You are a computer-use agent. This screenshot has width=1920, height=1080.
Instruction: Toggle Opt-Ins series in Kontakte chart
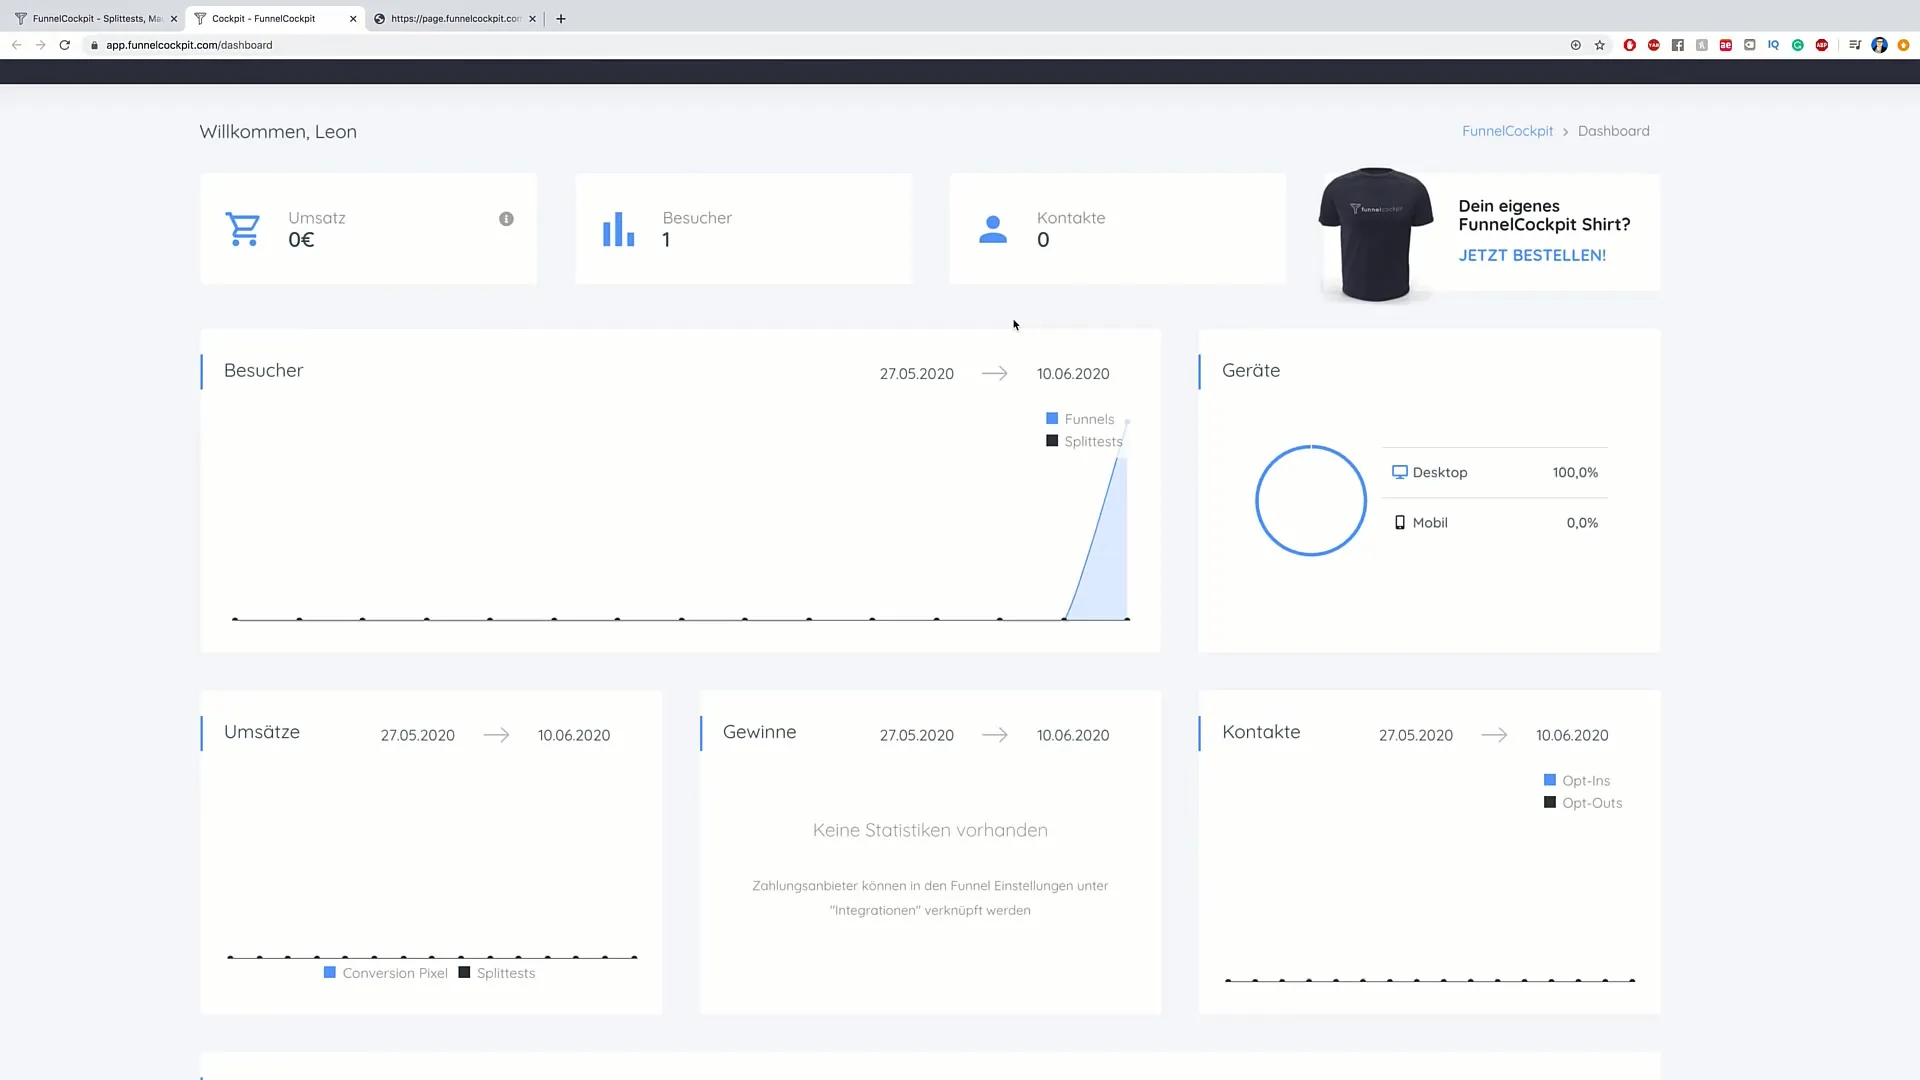click(1577, 780)
